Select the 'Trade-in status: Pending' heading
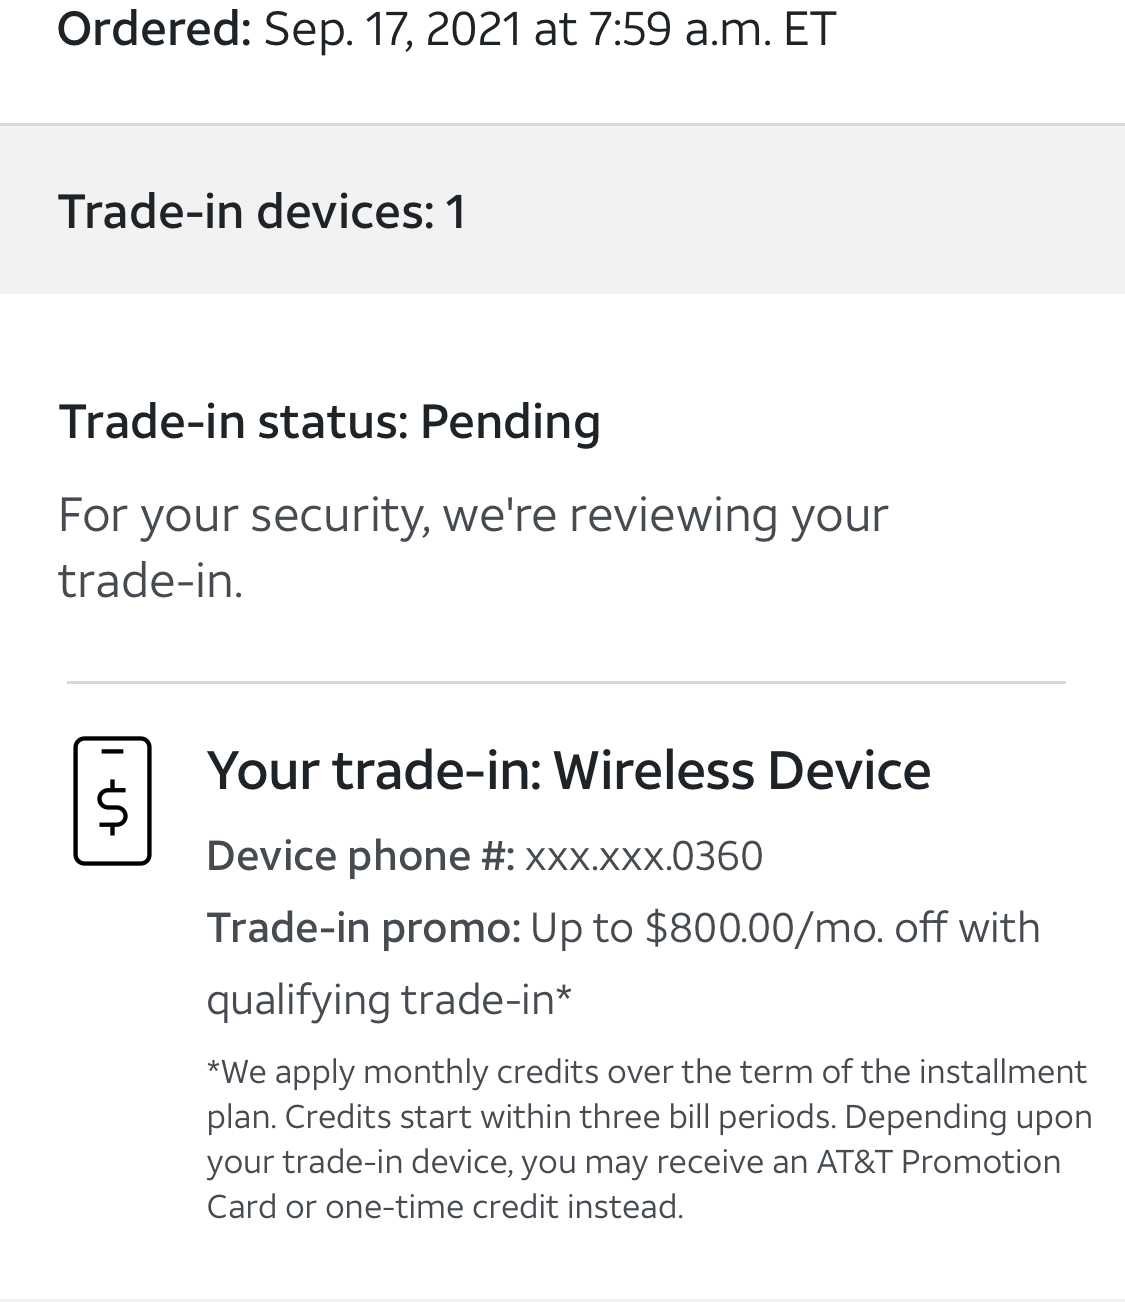 329,421
